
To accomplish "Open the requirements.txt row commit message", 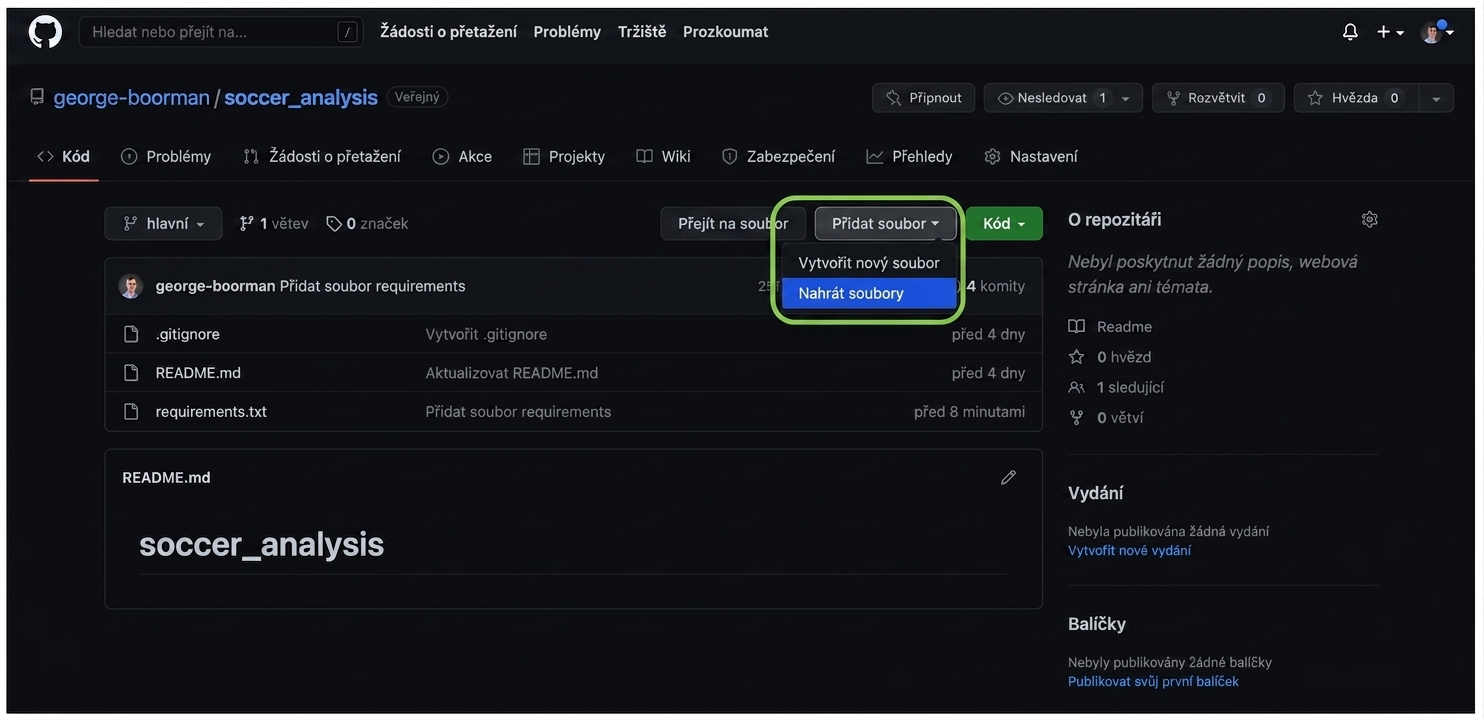I will click(x=518, y=411).
